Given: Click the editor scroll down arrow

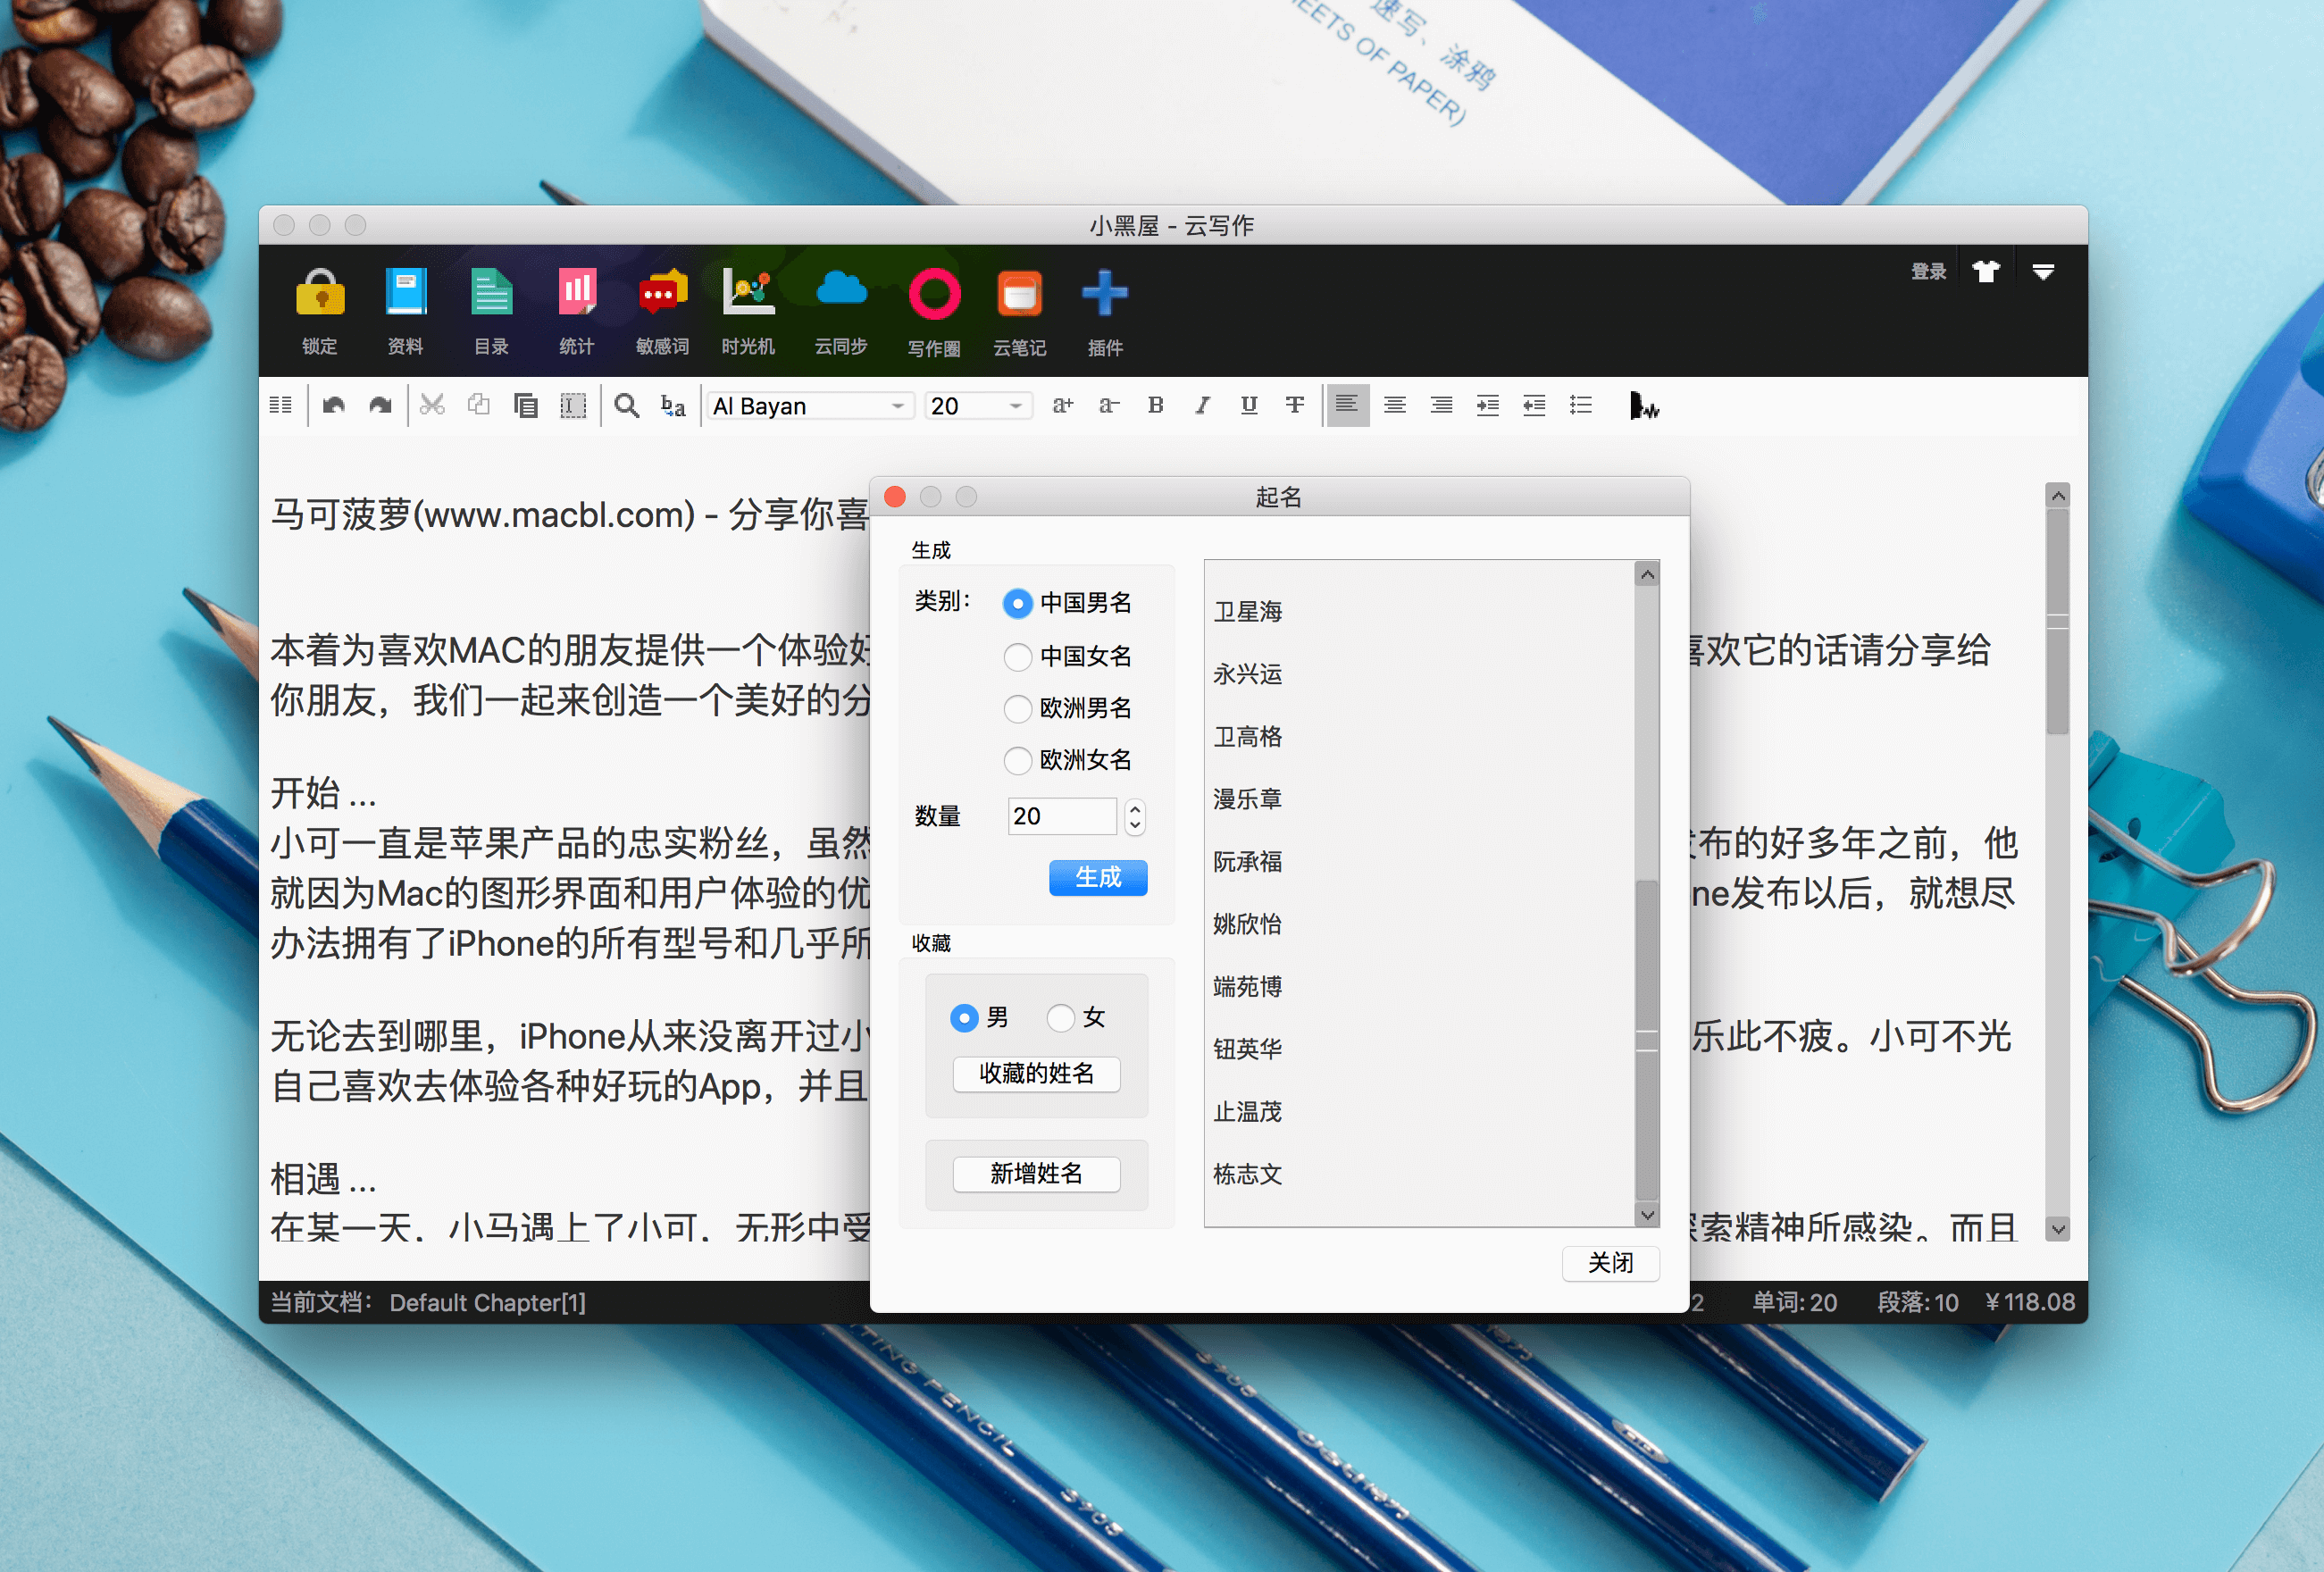Looking at the screenshot, I should pos(2057,1229).
